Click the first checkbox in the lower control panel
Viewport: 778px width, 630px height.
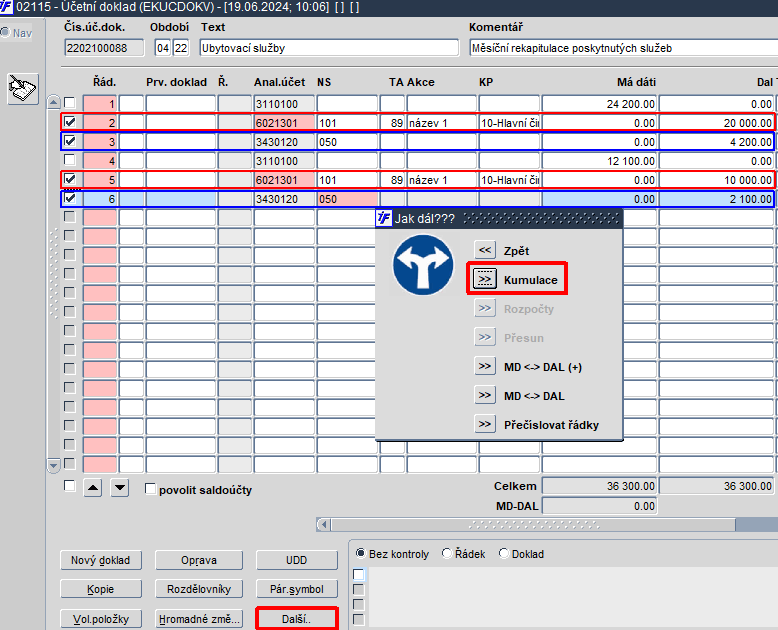click(358, 574)
